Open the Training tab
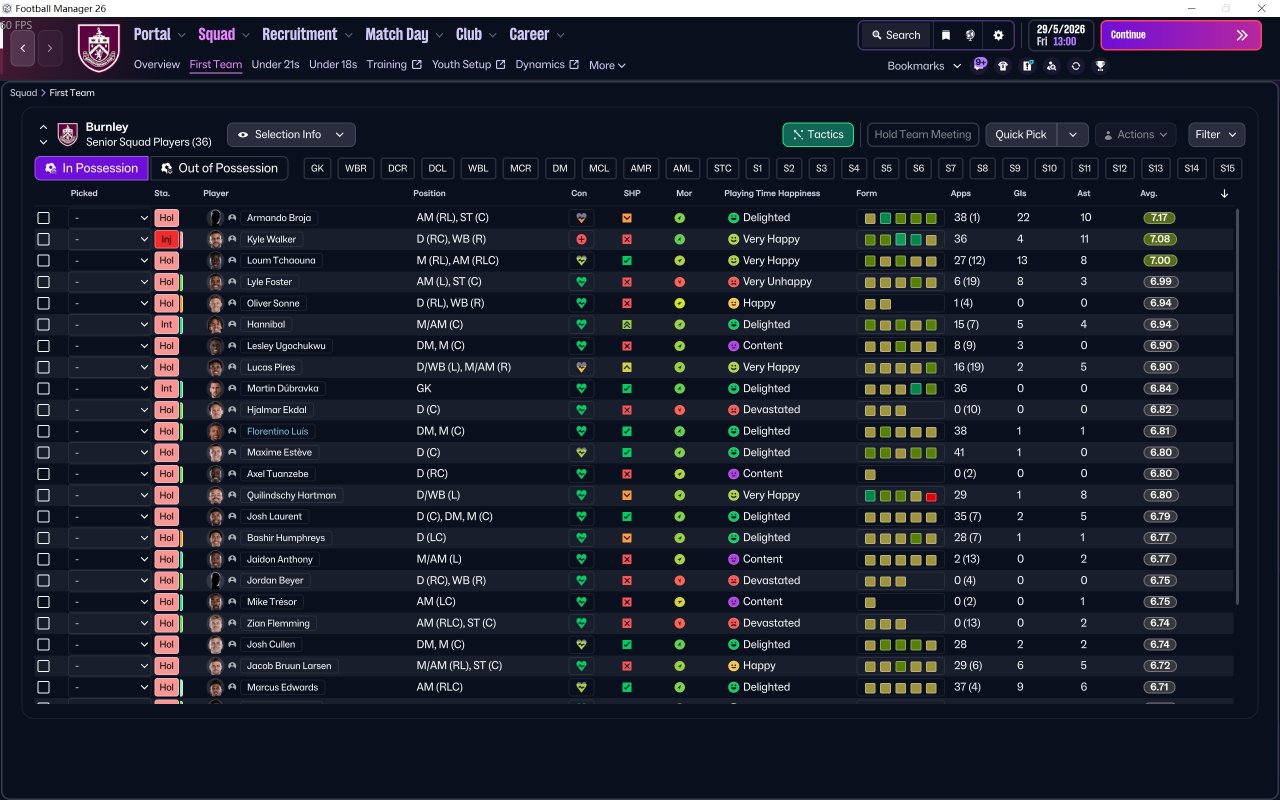 click(x=393, y=65)
